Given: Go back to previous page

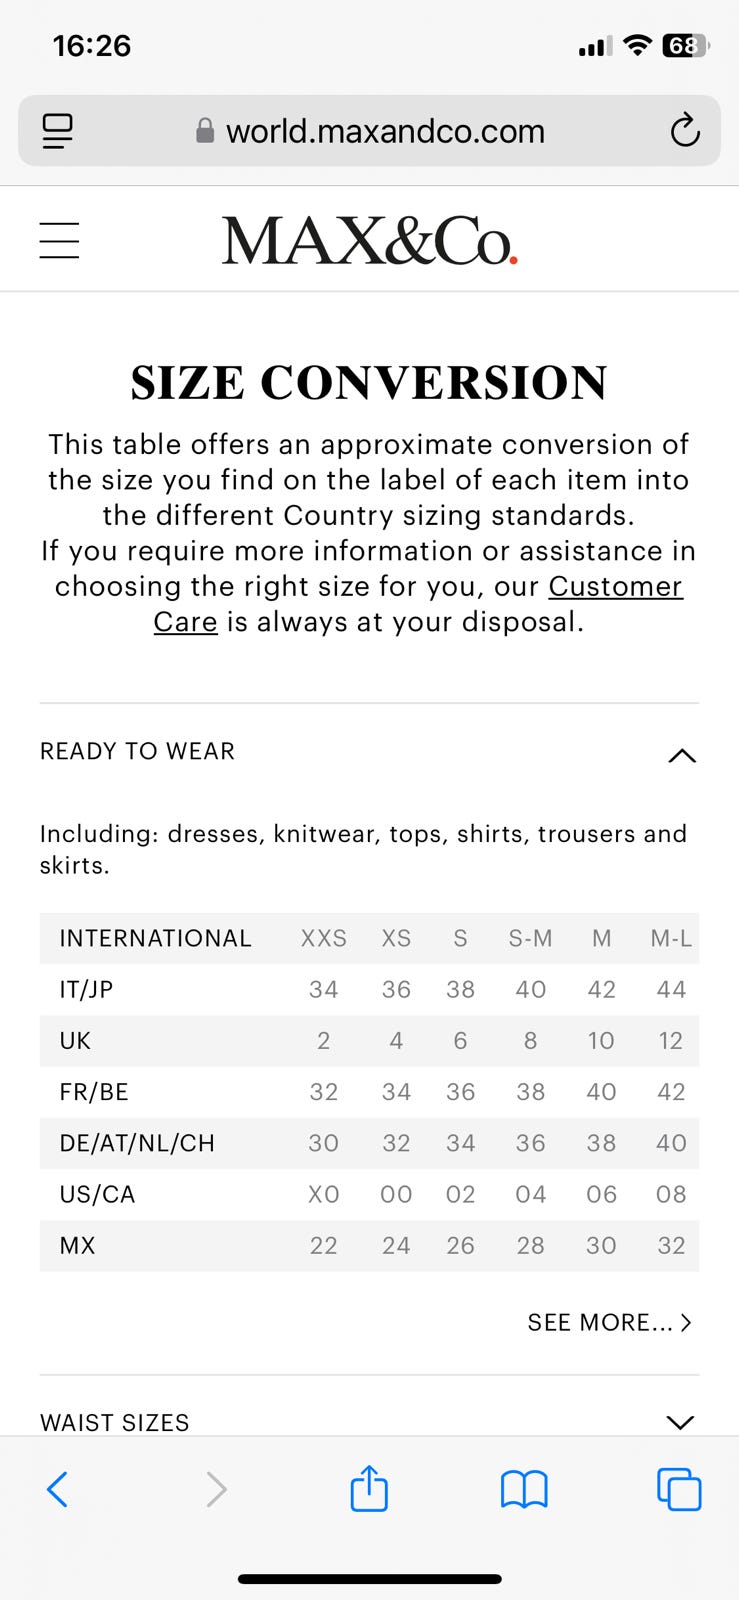Looking at the screenshot, I should tap(58, 1489).
